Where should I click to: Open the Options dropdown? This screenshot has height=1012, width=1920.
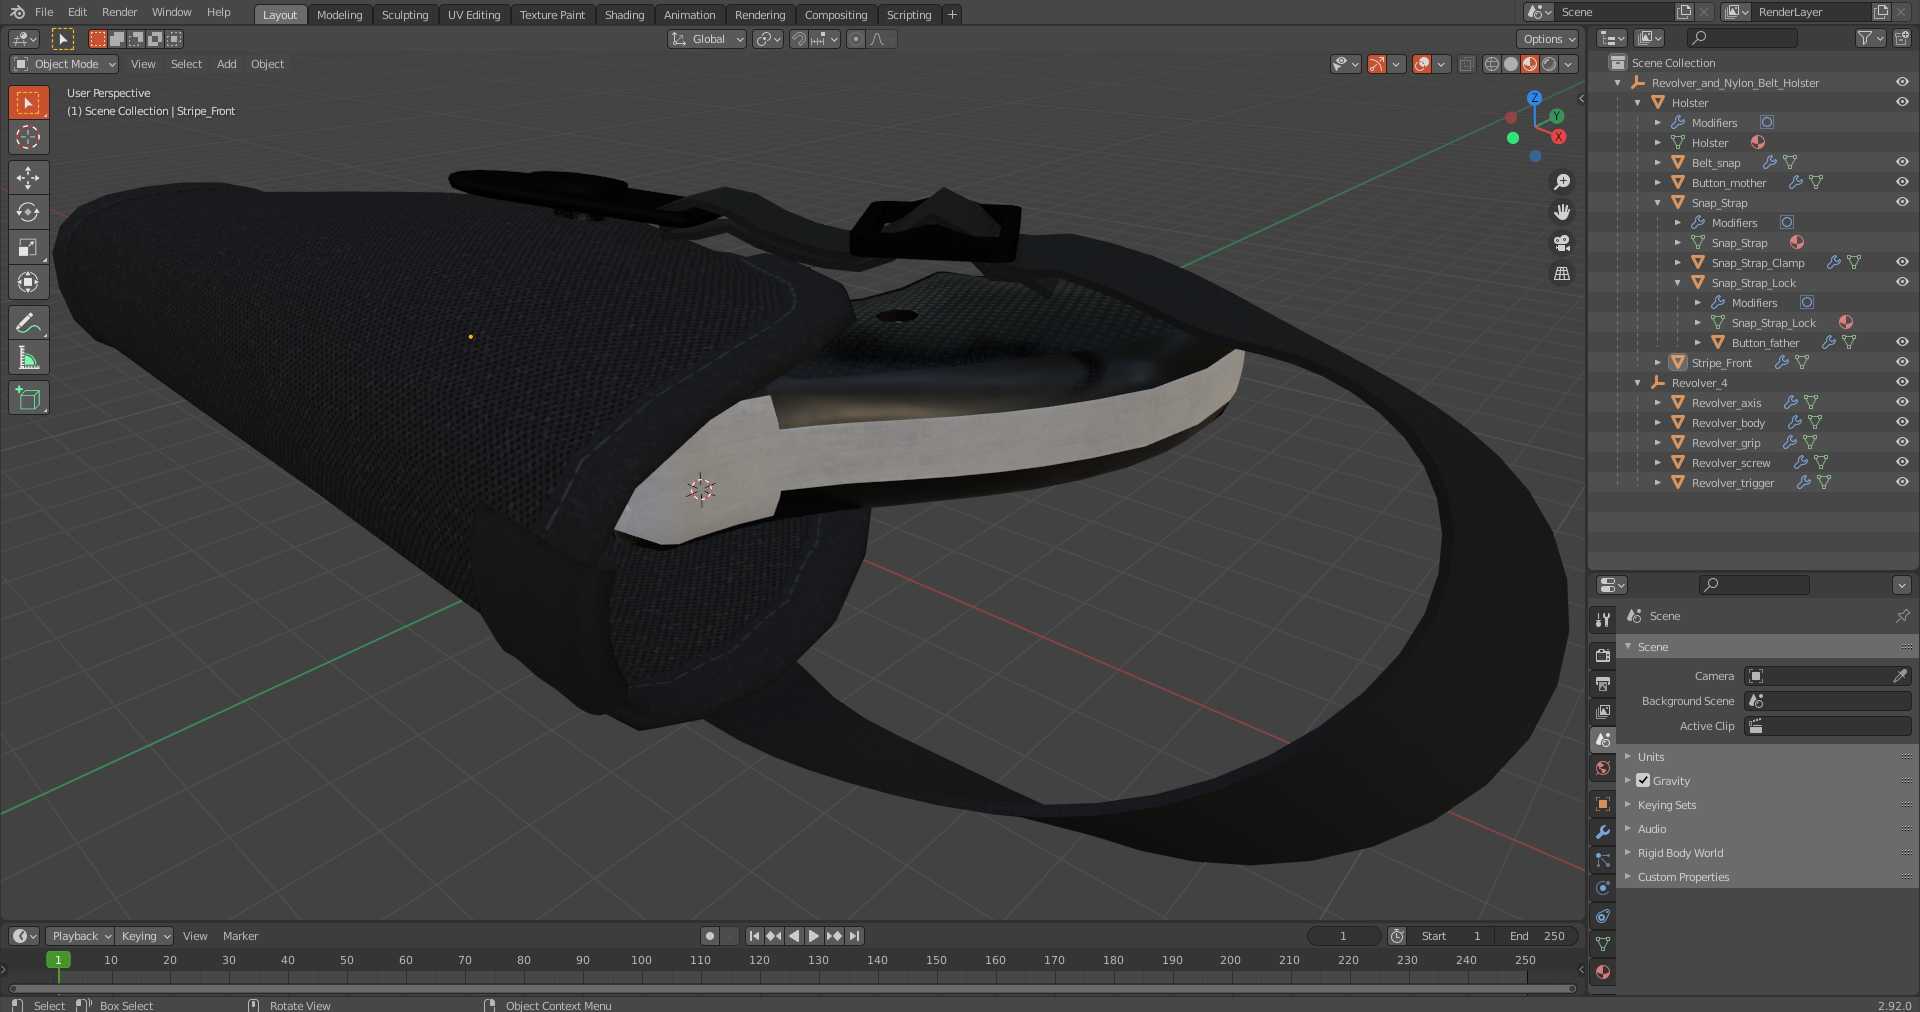coord(1548,39)
